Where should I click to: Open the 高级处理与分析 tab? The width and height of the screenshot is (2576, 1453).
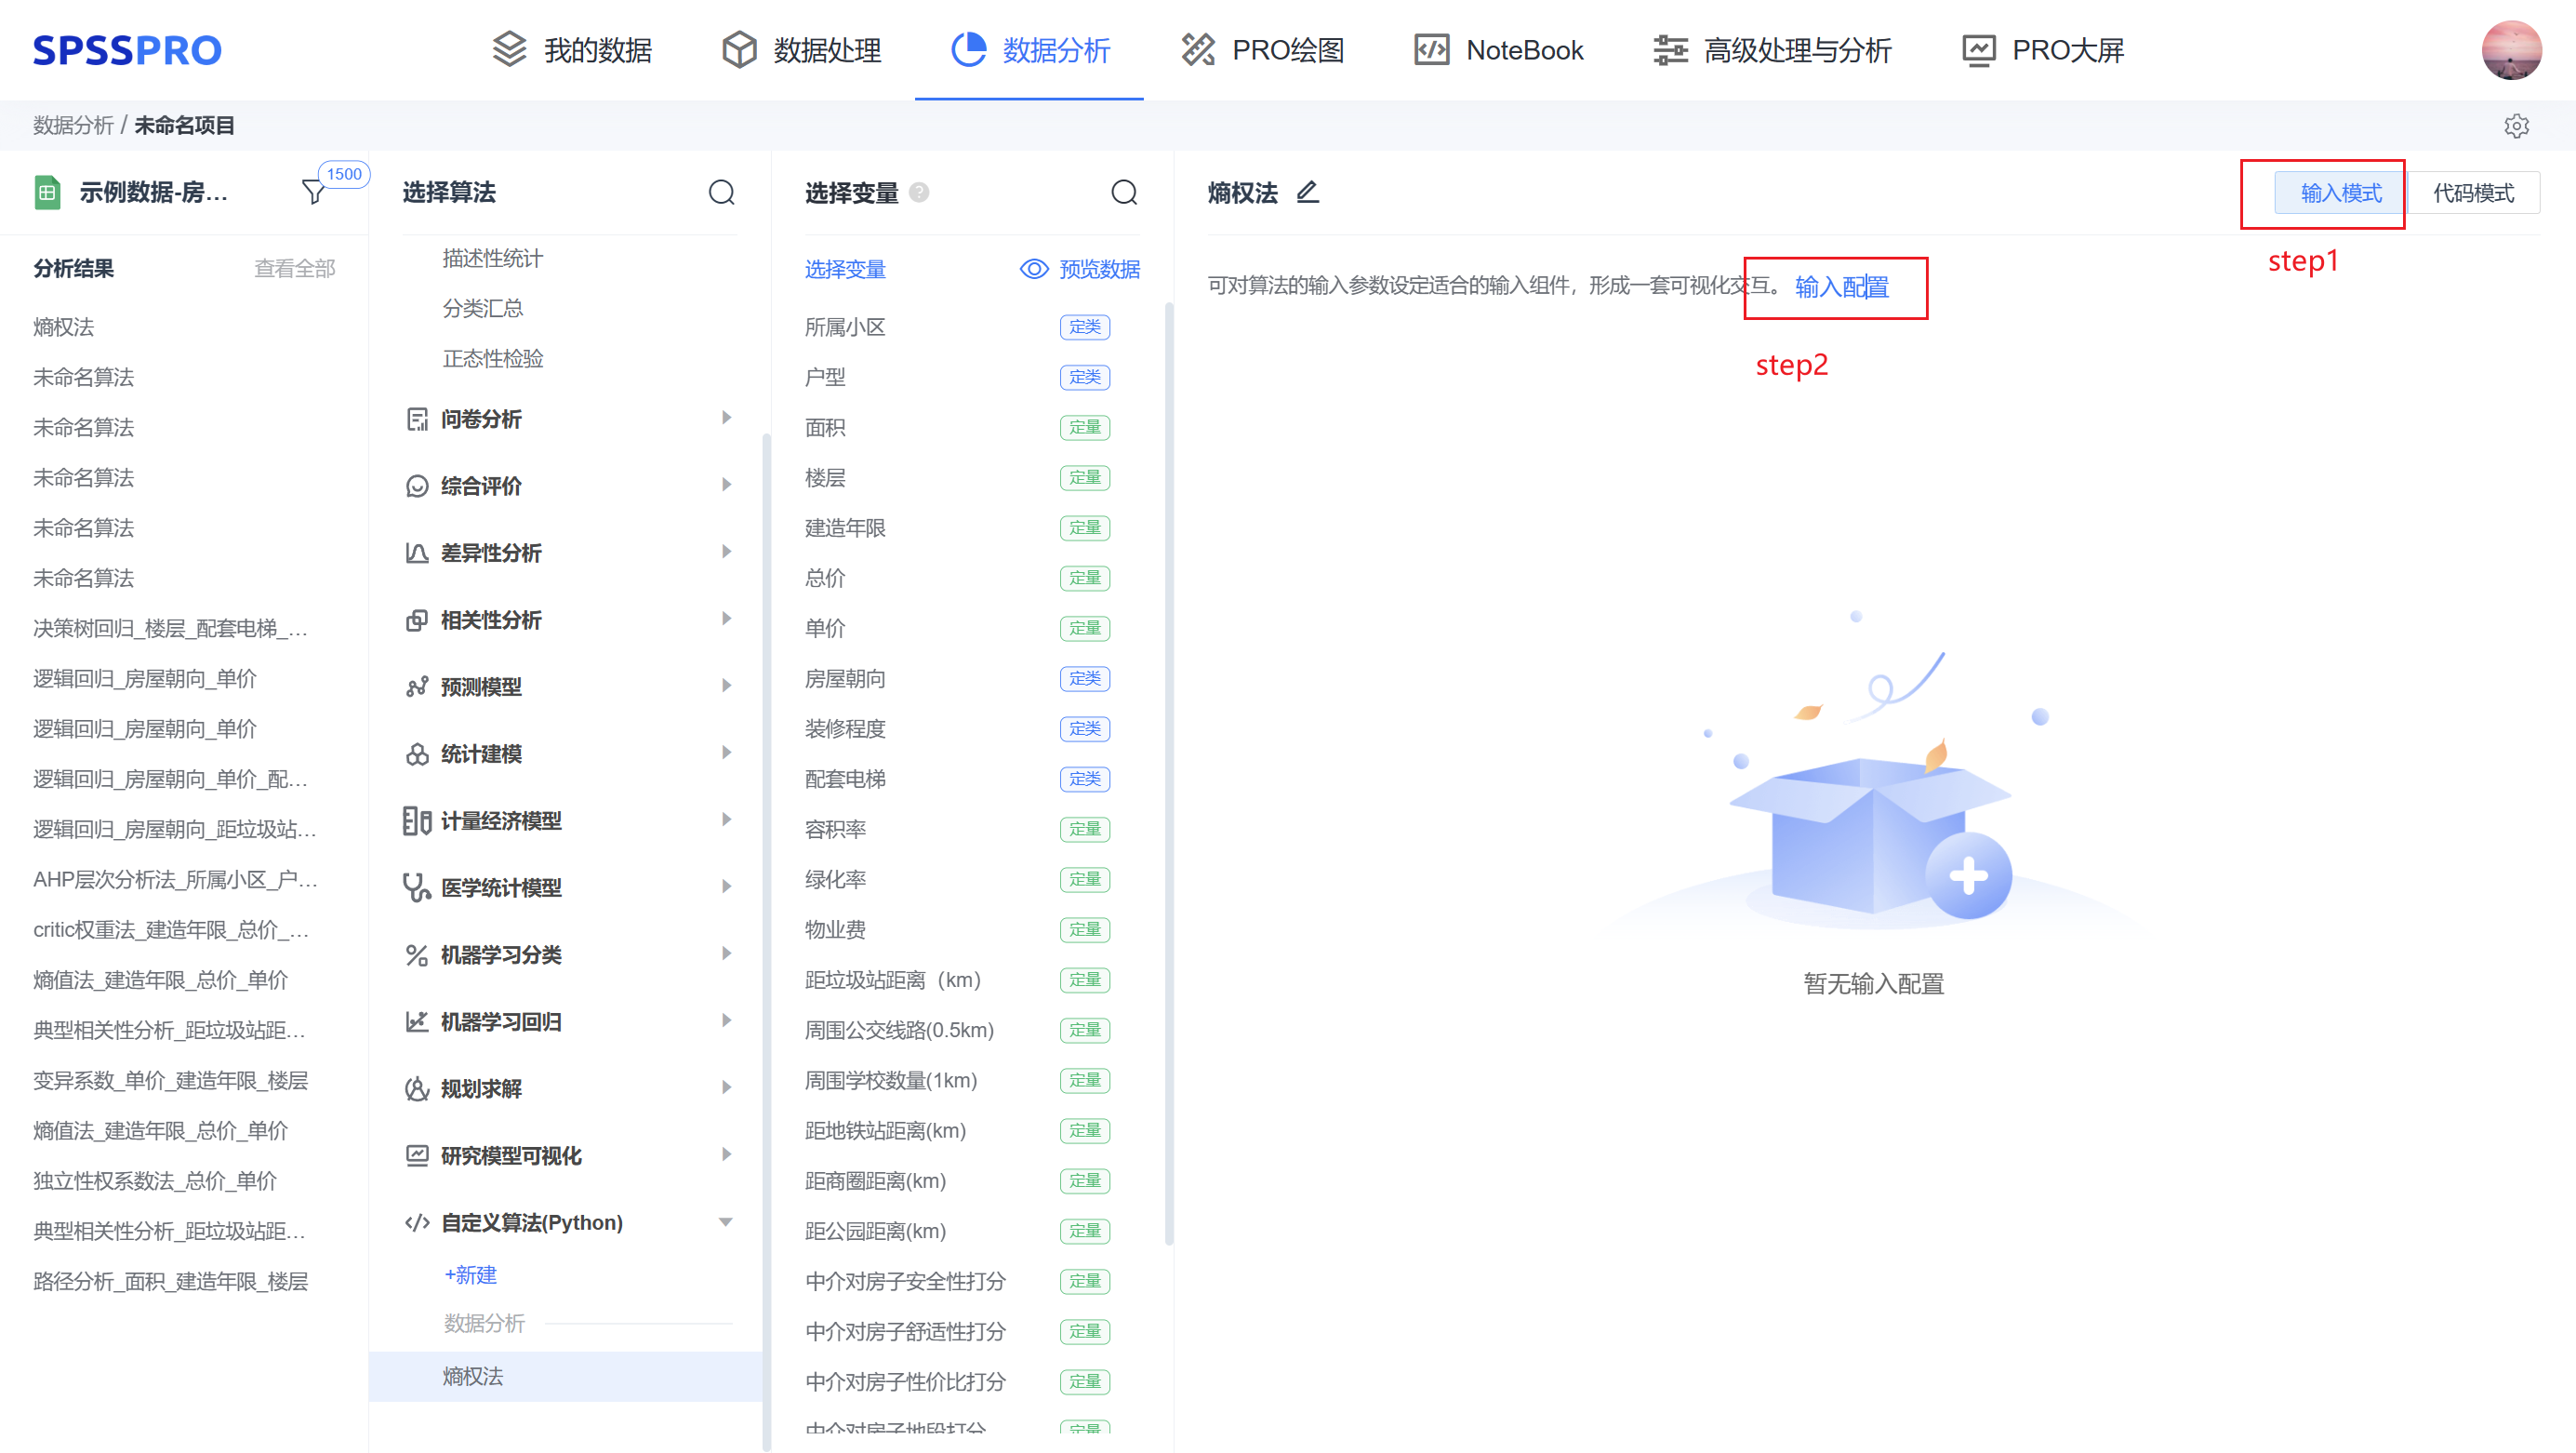coord(1772,50)
